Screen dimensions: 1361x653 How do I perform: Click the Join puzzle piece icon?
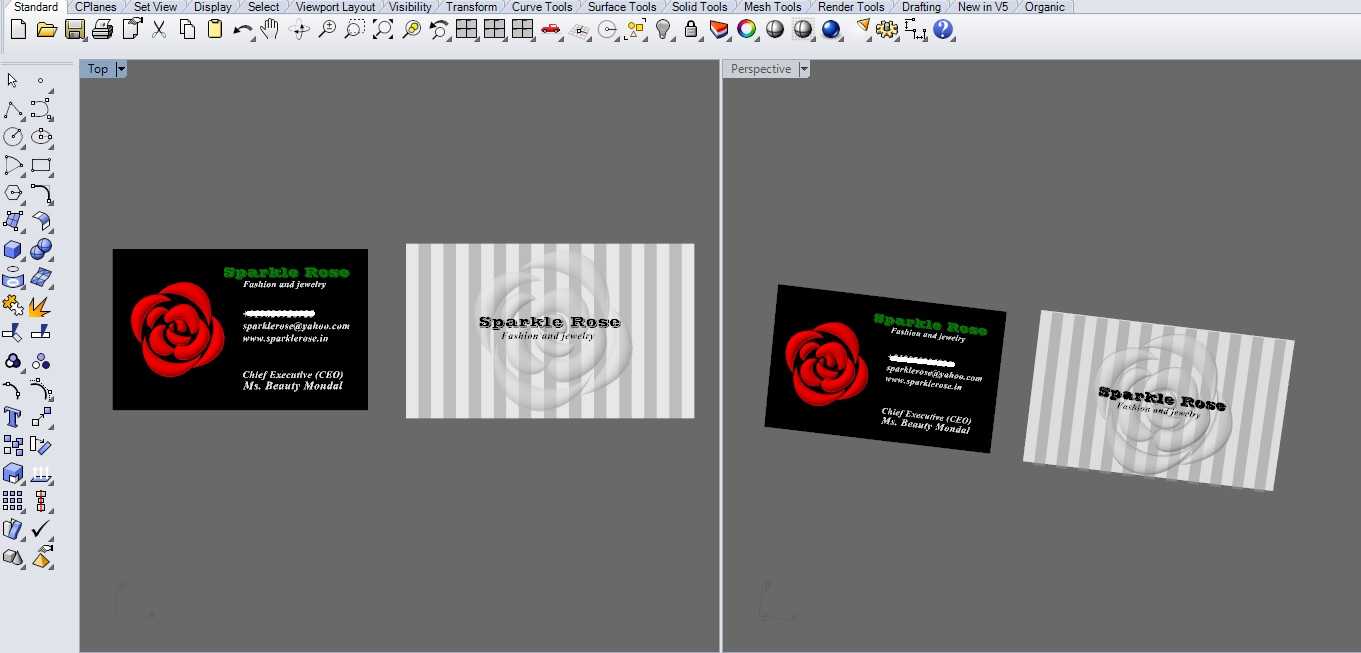13,305
